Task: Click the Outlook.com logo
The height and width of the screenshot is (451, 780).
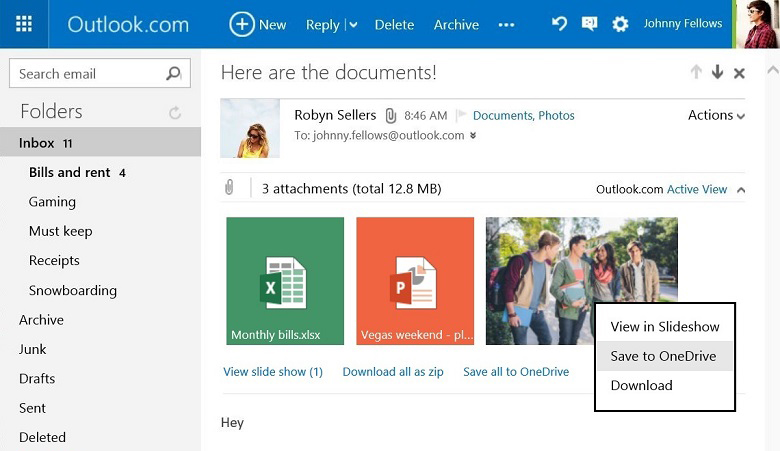Action: [128, 24]
